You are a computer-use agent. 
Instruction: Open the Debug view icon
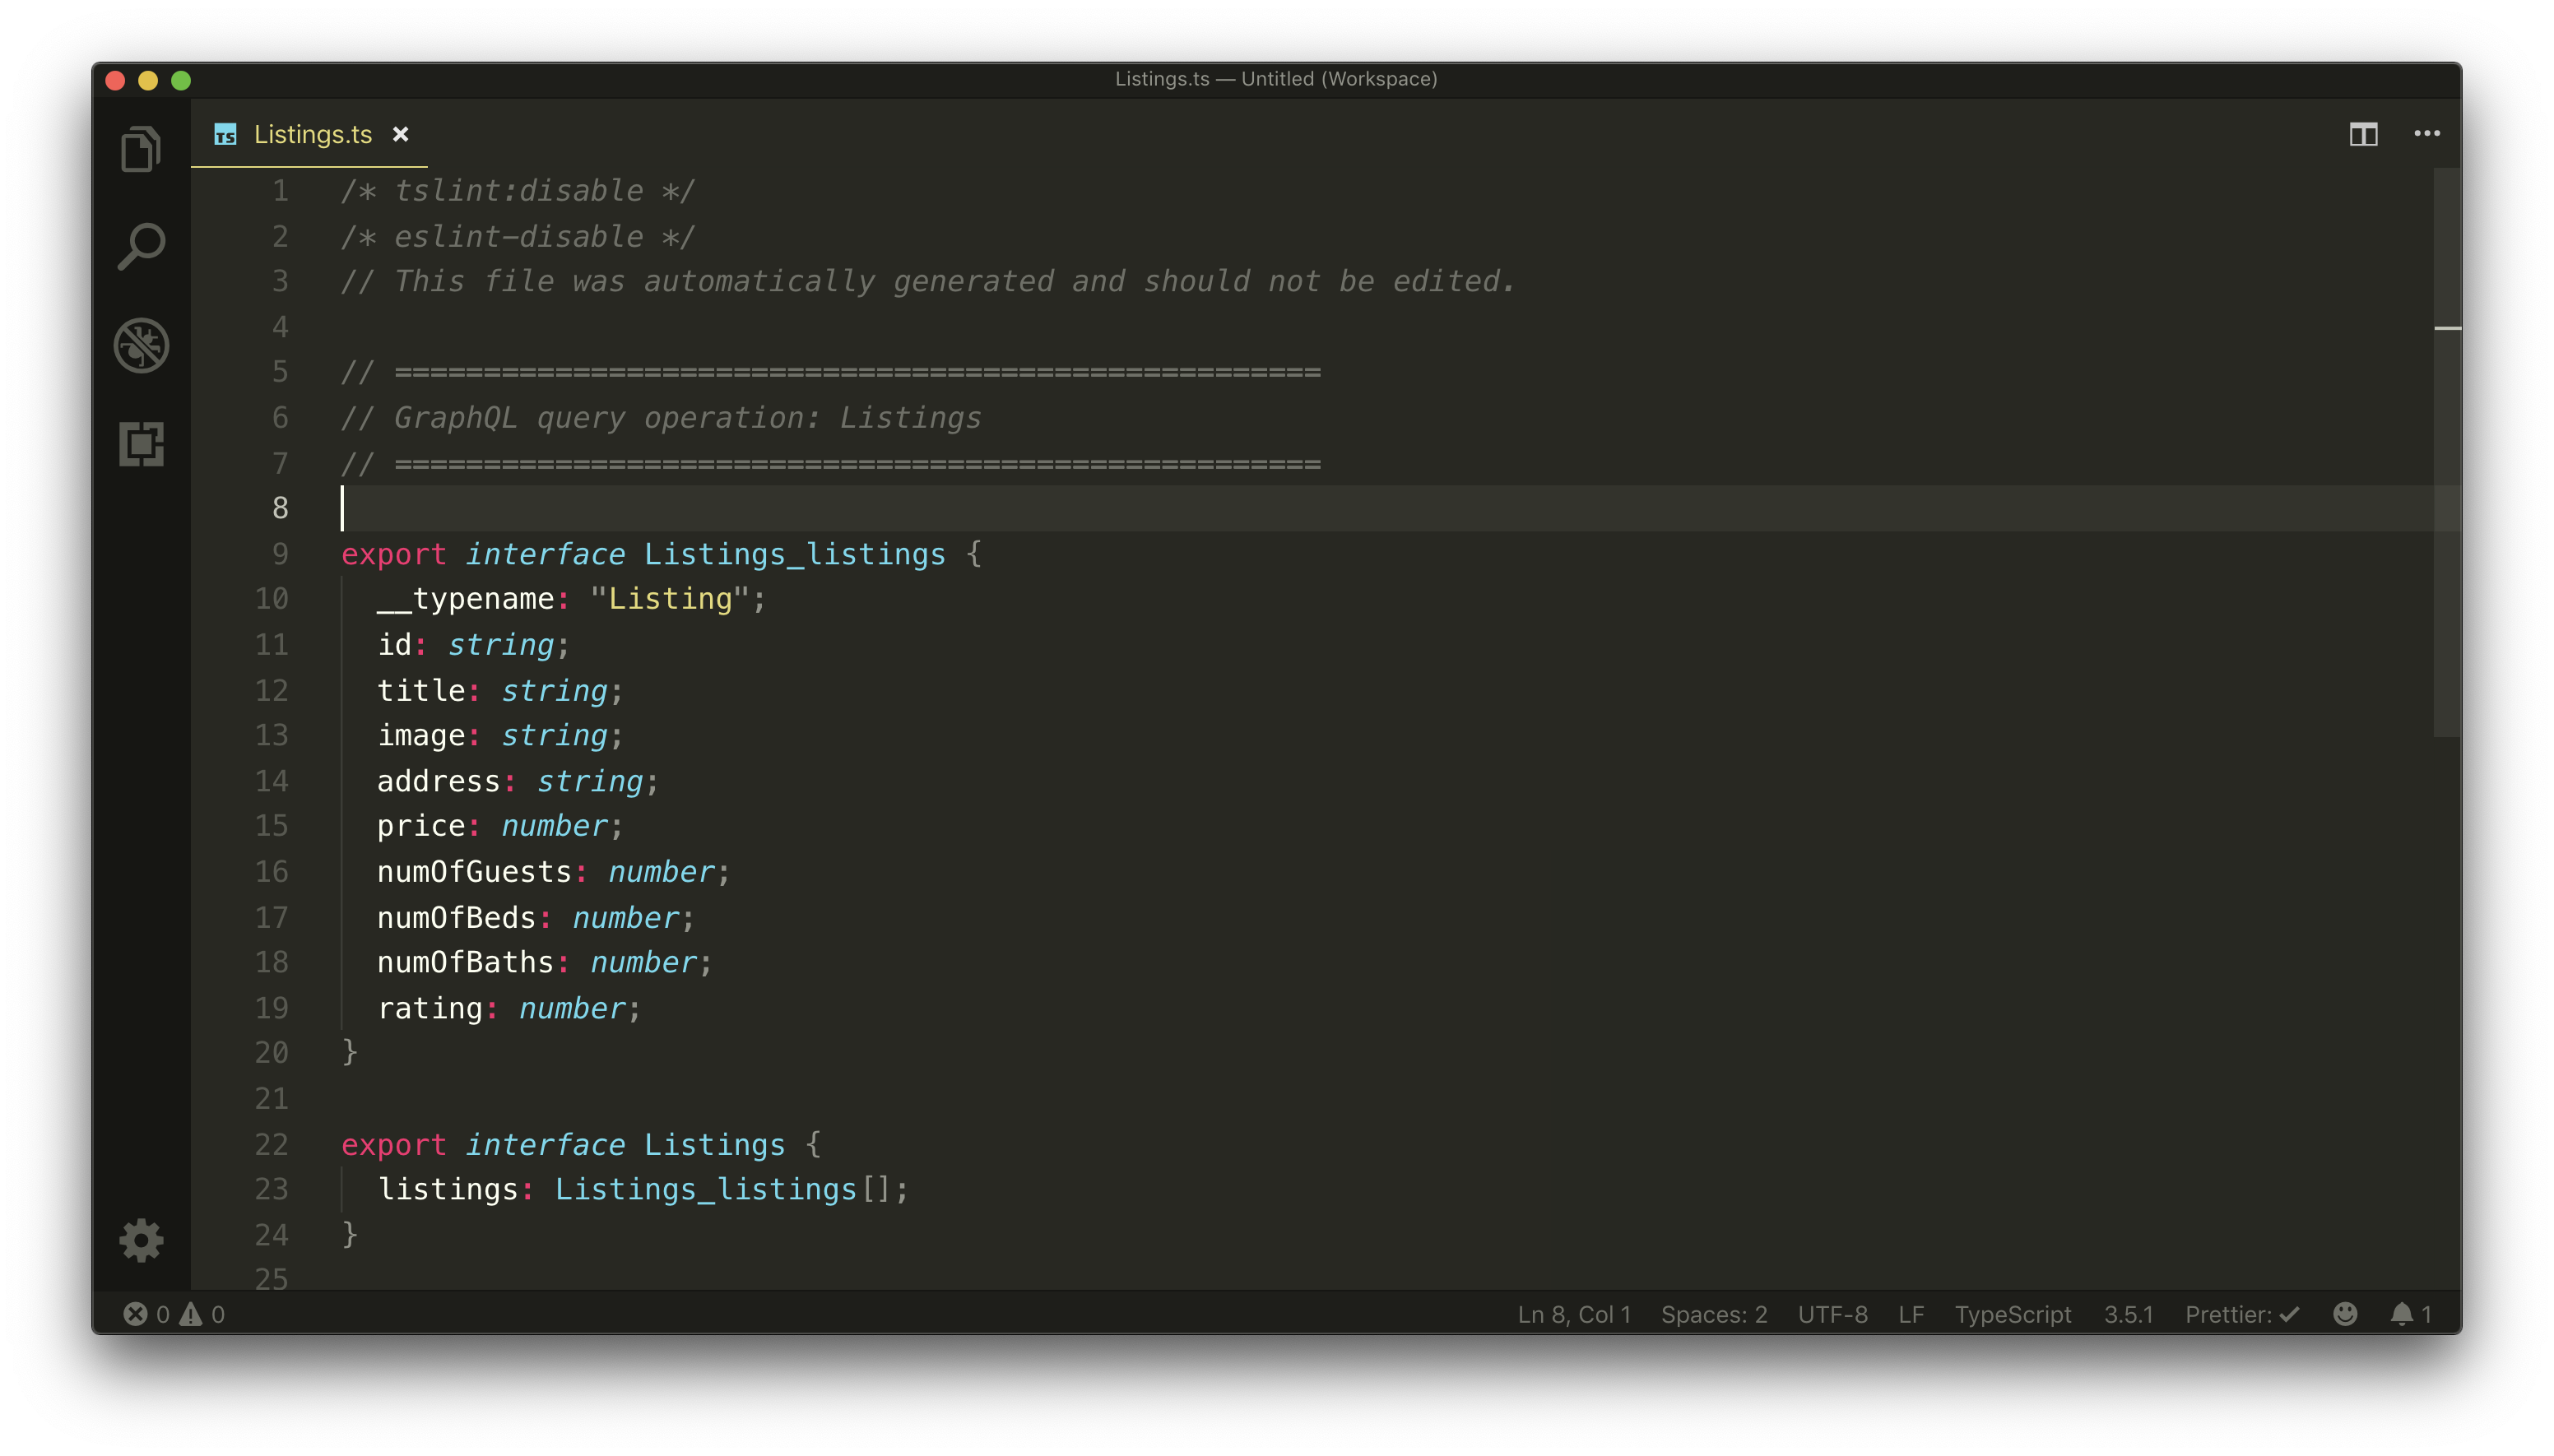[x=141, y=345]
